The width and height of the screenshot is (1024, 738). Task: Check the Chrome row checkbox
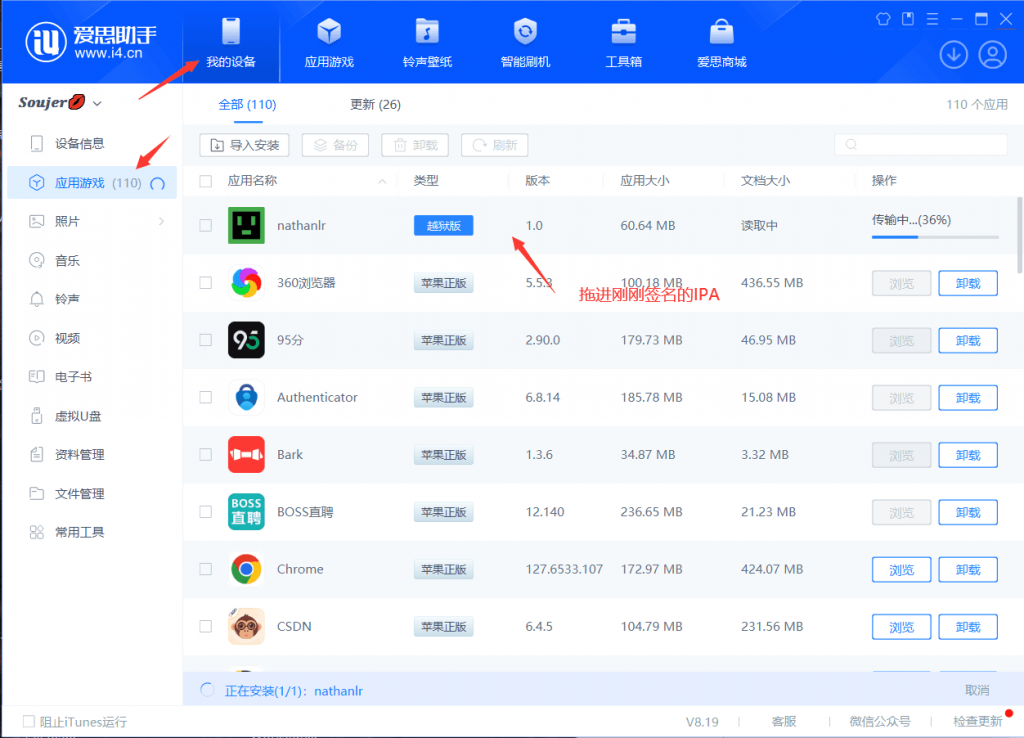[206, 569]
